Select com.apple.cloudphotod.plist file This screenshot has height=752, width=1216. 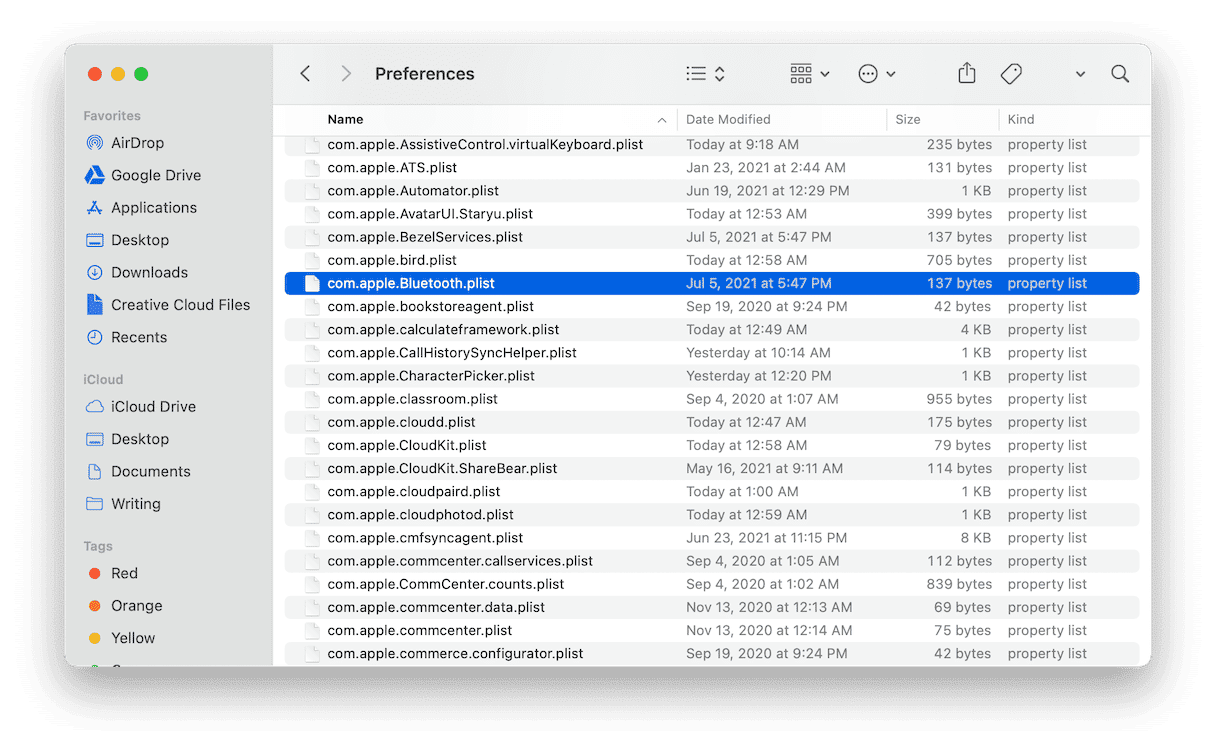coord(712,515)
